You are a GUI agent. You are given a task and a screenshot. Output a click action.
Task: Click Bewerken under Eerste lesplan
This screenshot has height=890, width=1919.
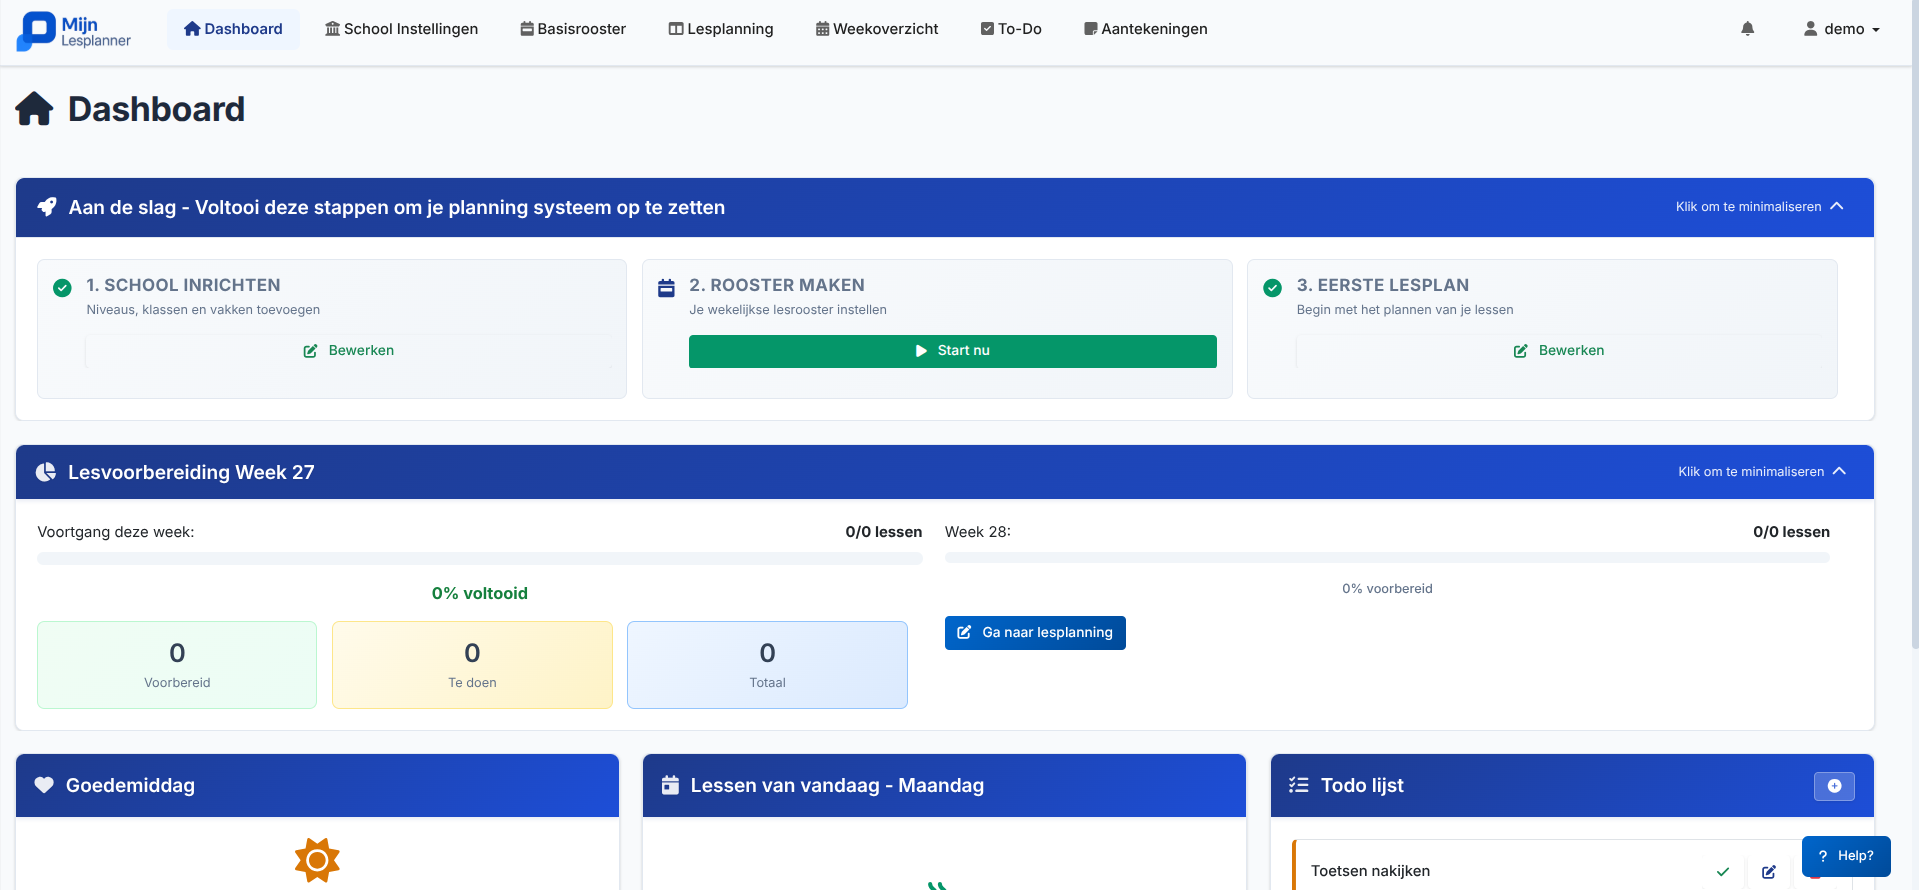pyautogui.click(x=1558, y=351)
